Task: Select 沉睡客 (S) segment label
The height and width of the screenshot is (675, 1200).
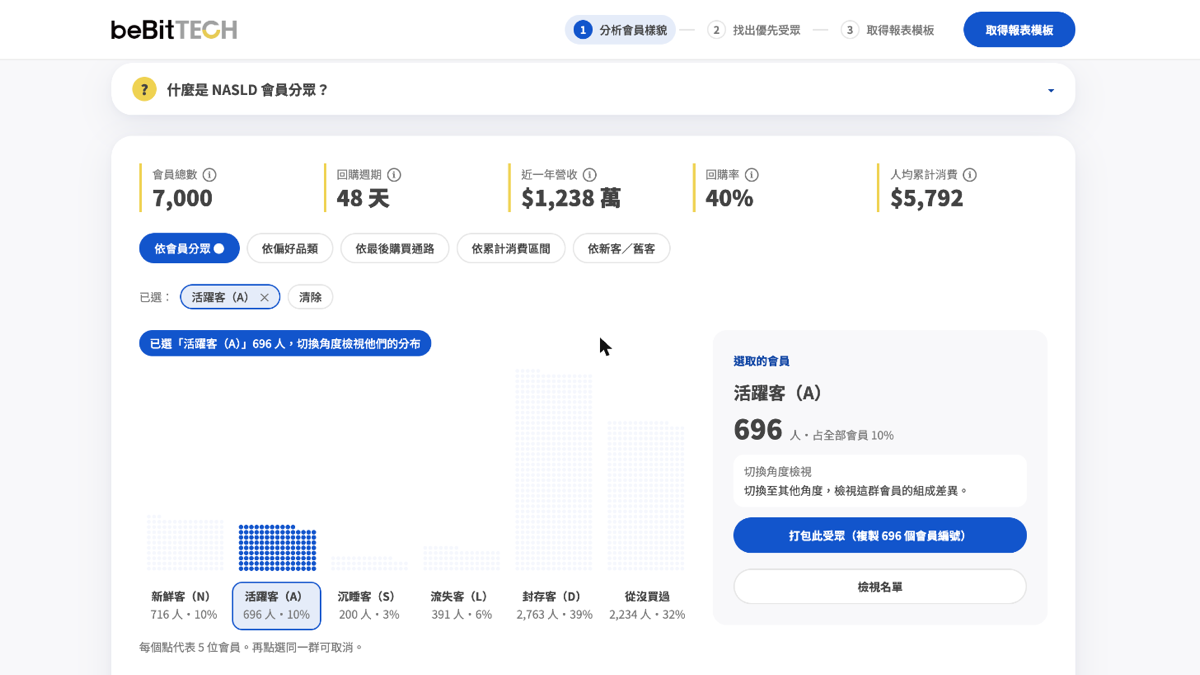Action: coord(368,605)
